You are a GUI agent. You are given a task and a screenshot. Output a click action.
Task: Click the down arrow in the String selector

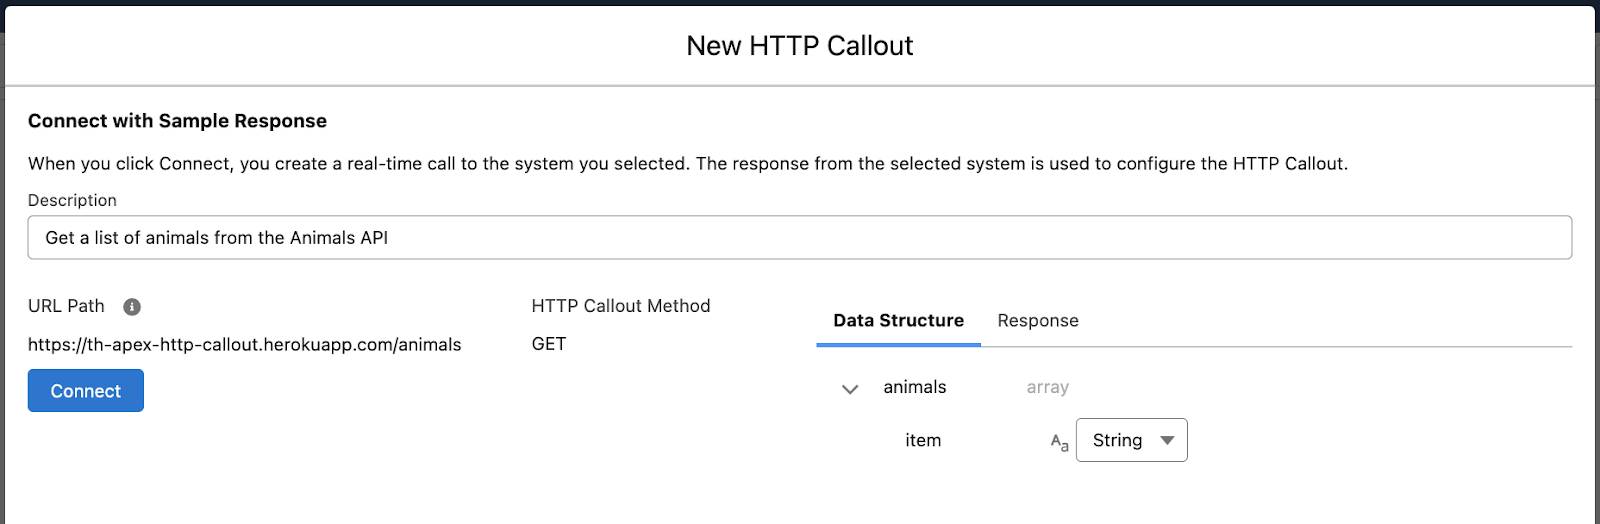pyautogui.click(x=1167, y=440)
